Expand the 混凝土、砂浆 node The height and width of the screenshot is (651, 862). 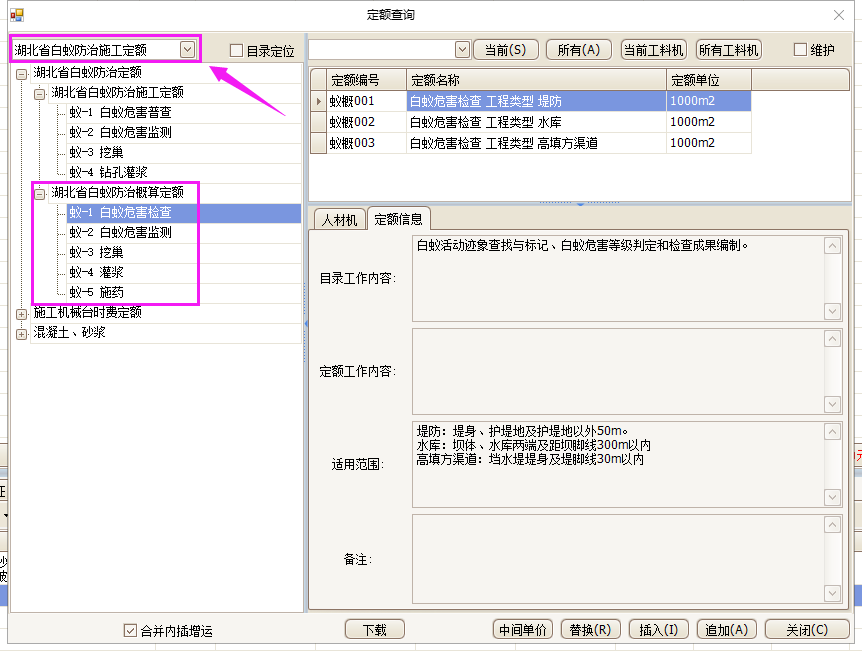(22, 333)
